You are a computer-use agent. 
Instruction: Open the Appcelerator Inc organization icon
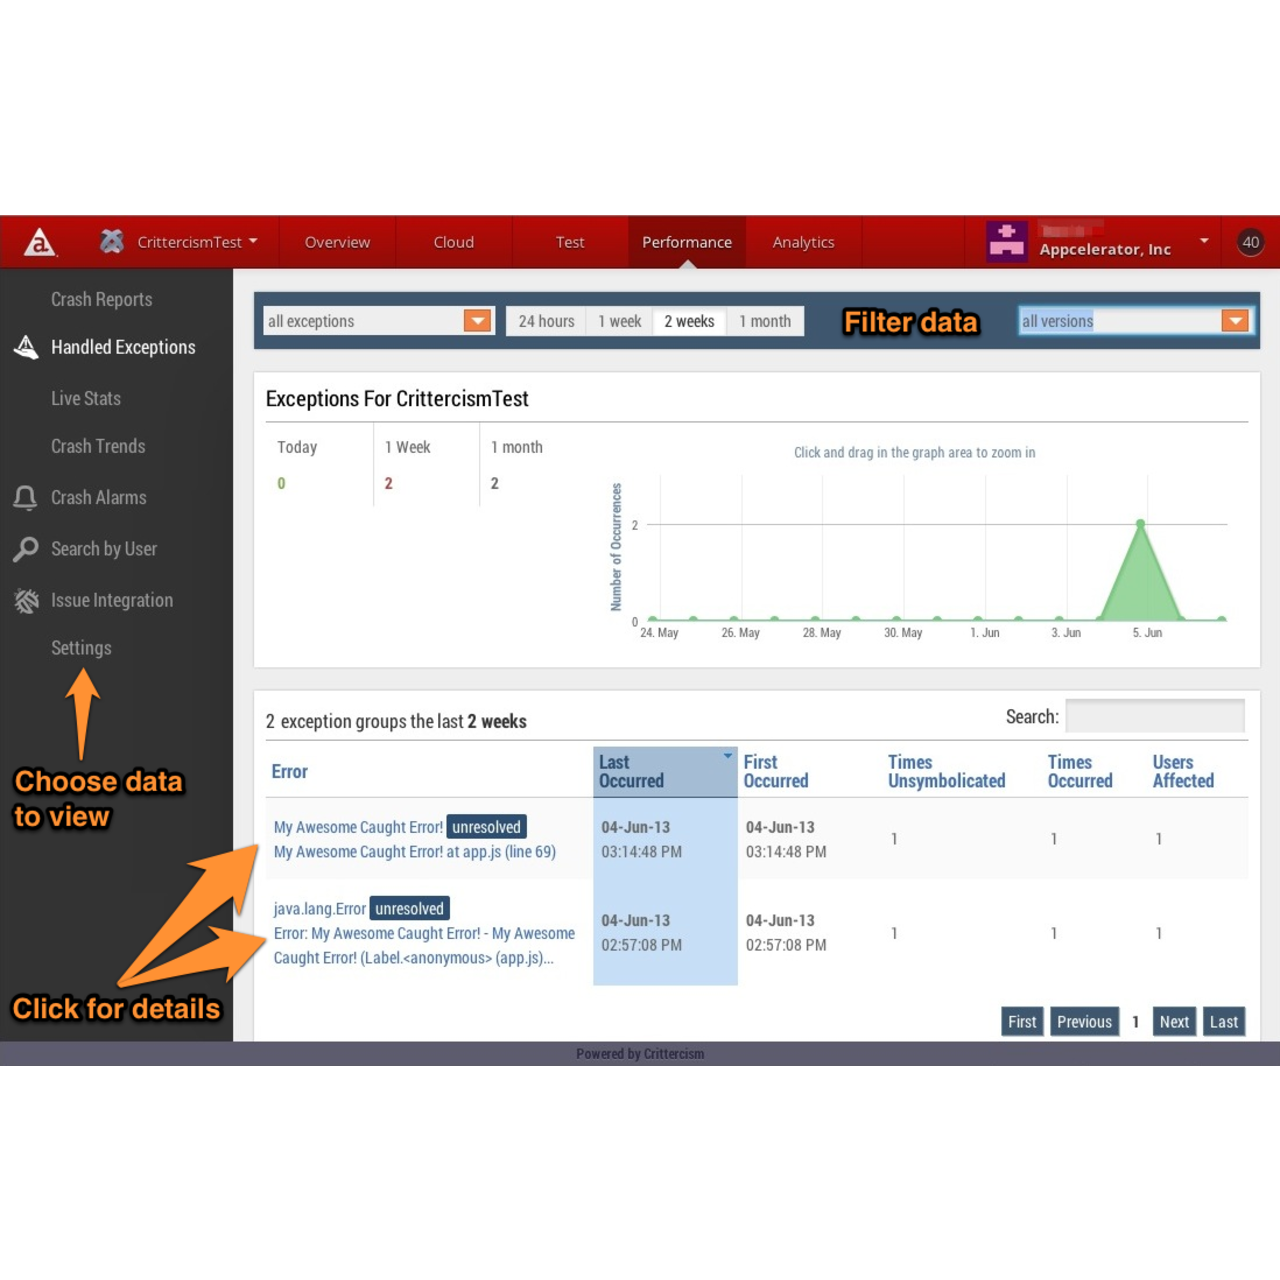(x=1007, y=241)
